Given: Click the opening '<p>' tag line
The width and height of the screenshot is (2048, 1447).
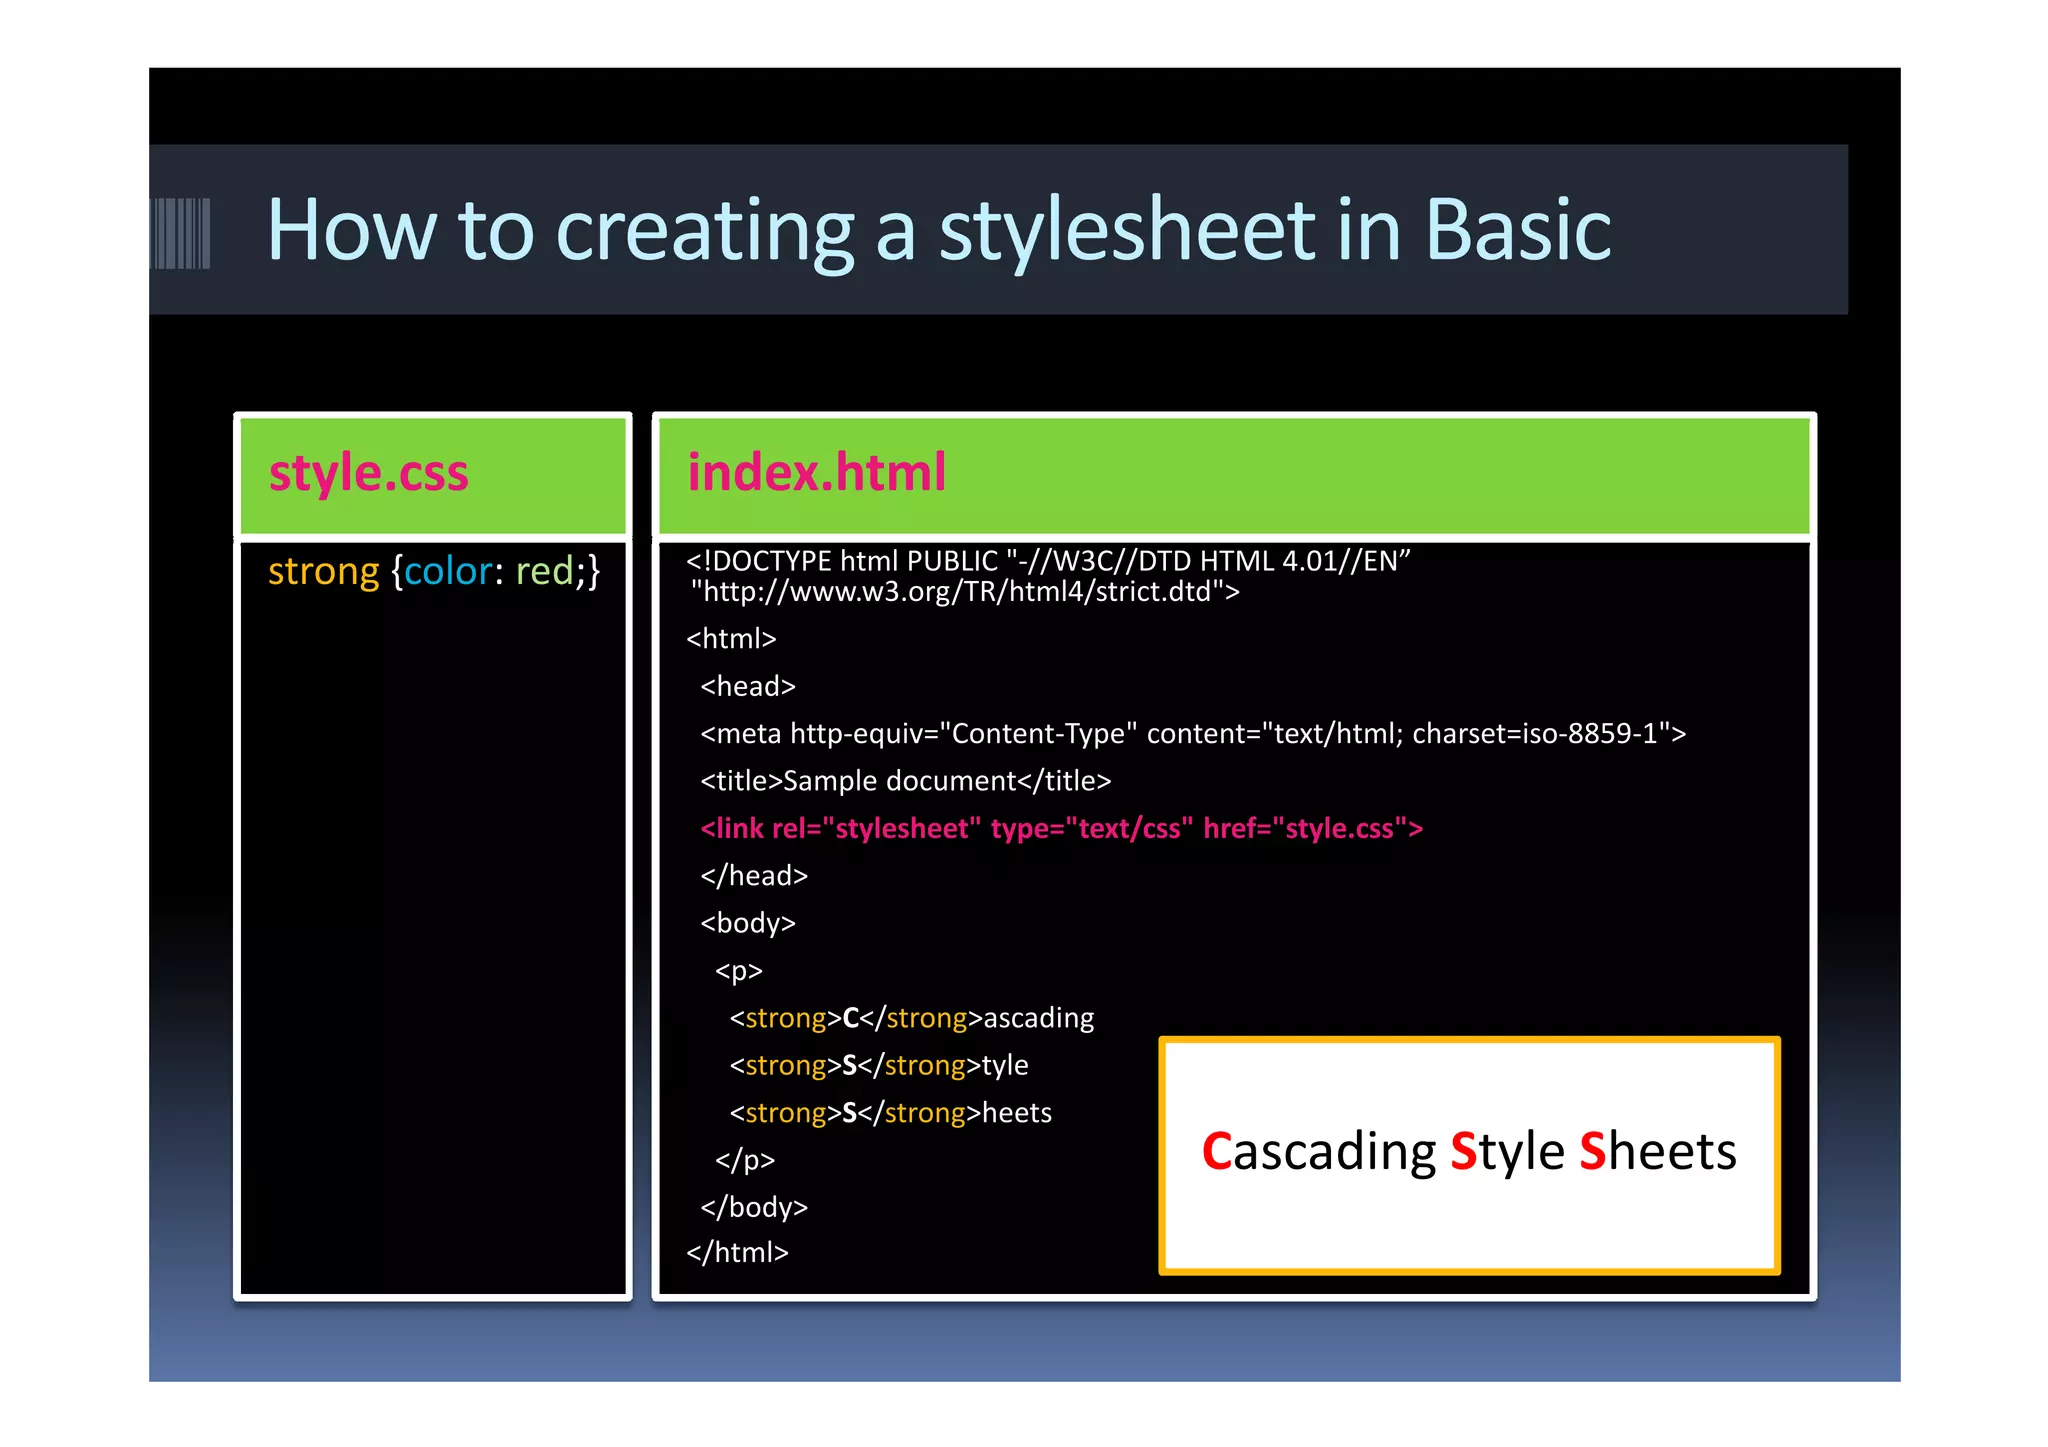Looking at the screenshot, I should [x=739, y=971].
